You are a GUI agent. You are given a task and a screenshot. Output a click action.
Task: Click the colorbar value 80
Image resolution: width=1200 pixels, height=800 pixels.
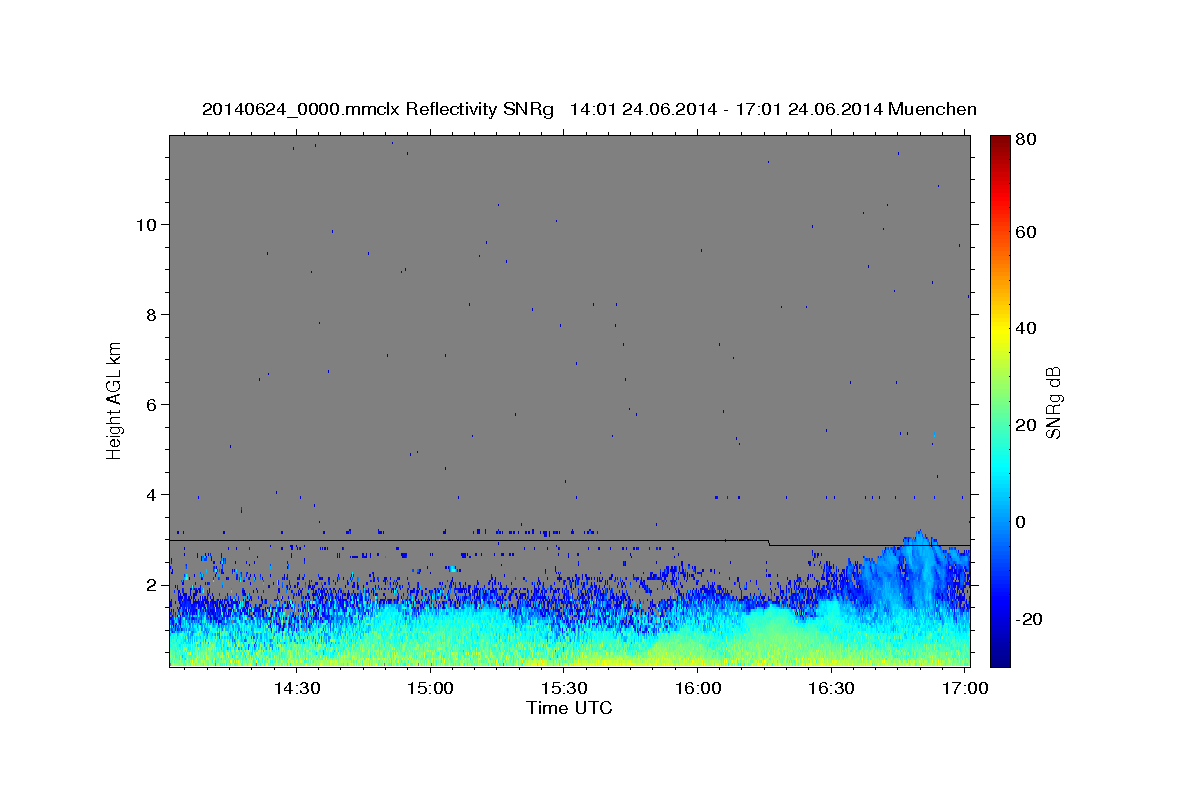(x=1026, y=140)
